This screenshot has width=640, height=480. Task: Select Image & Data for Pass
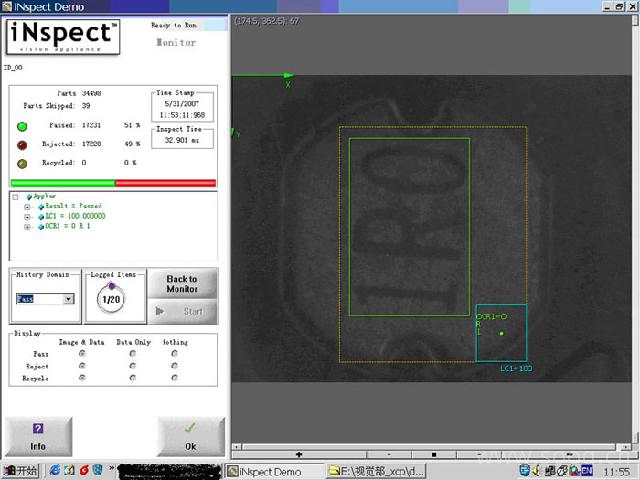(x=82, y=353)
